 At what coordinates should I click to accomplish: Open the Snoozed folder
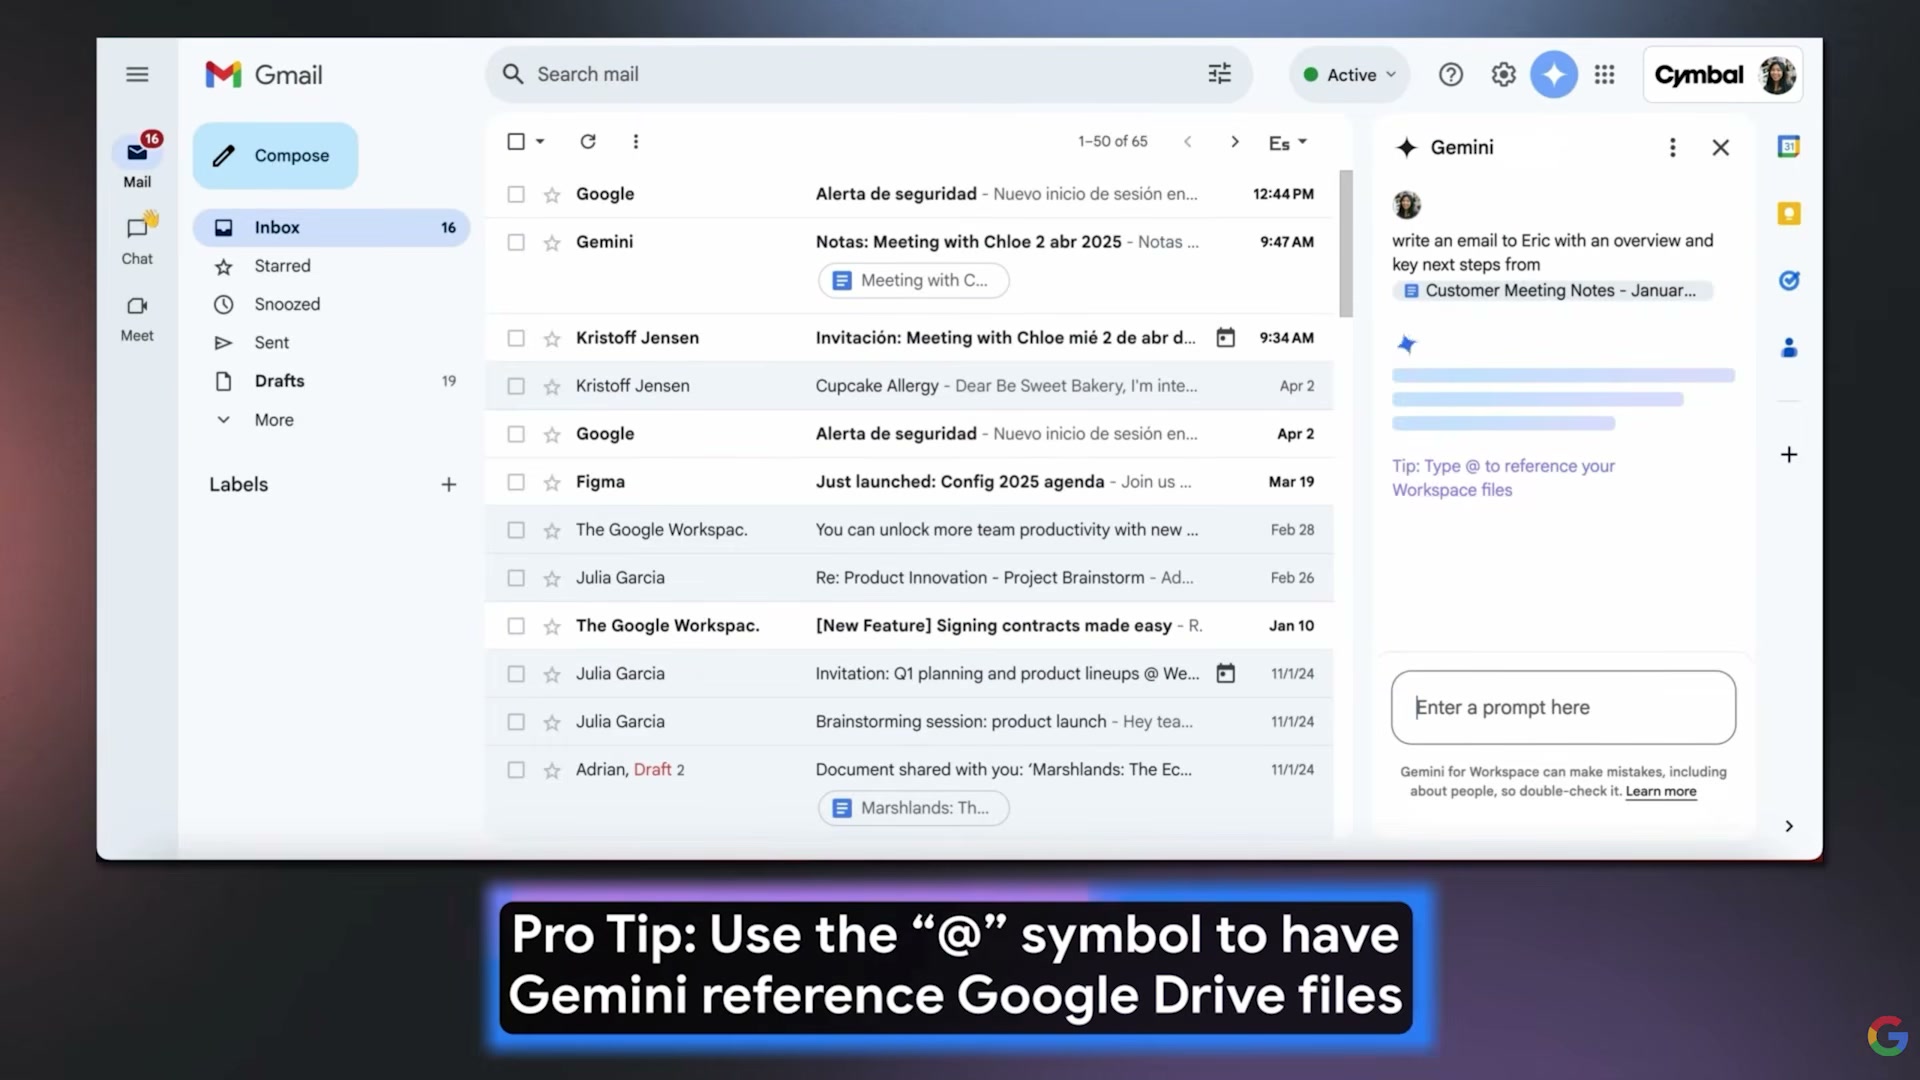(331, 304)
